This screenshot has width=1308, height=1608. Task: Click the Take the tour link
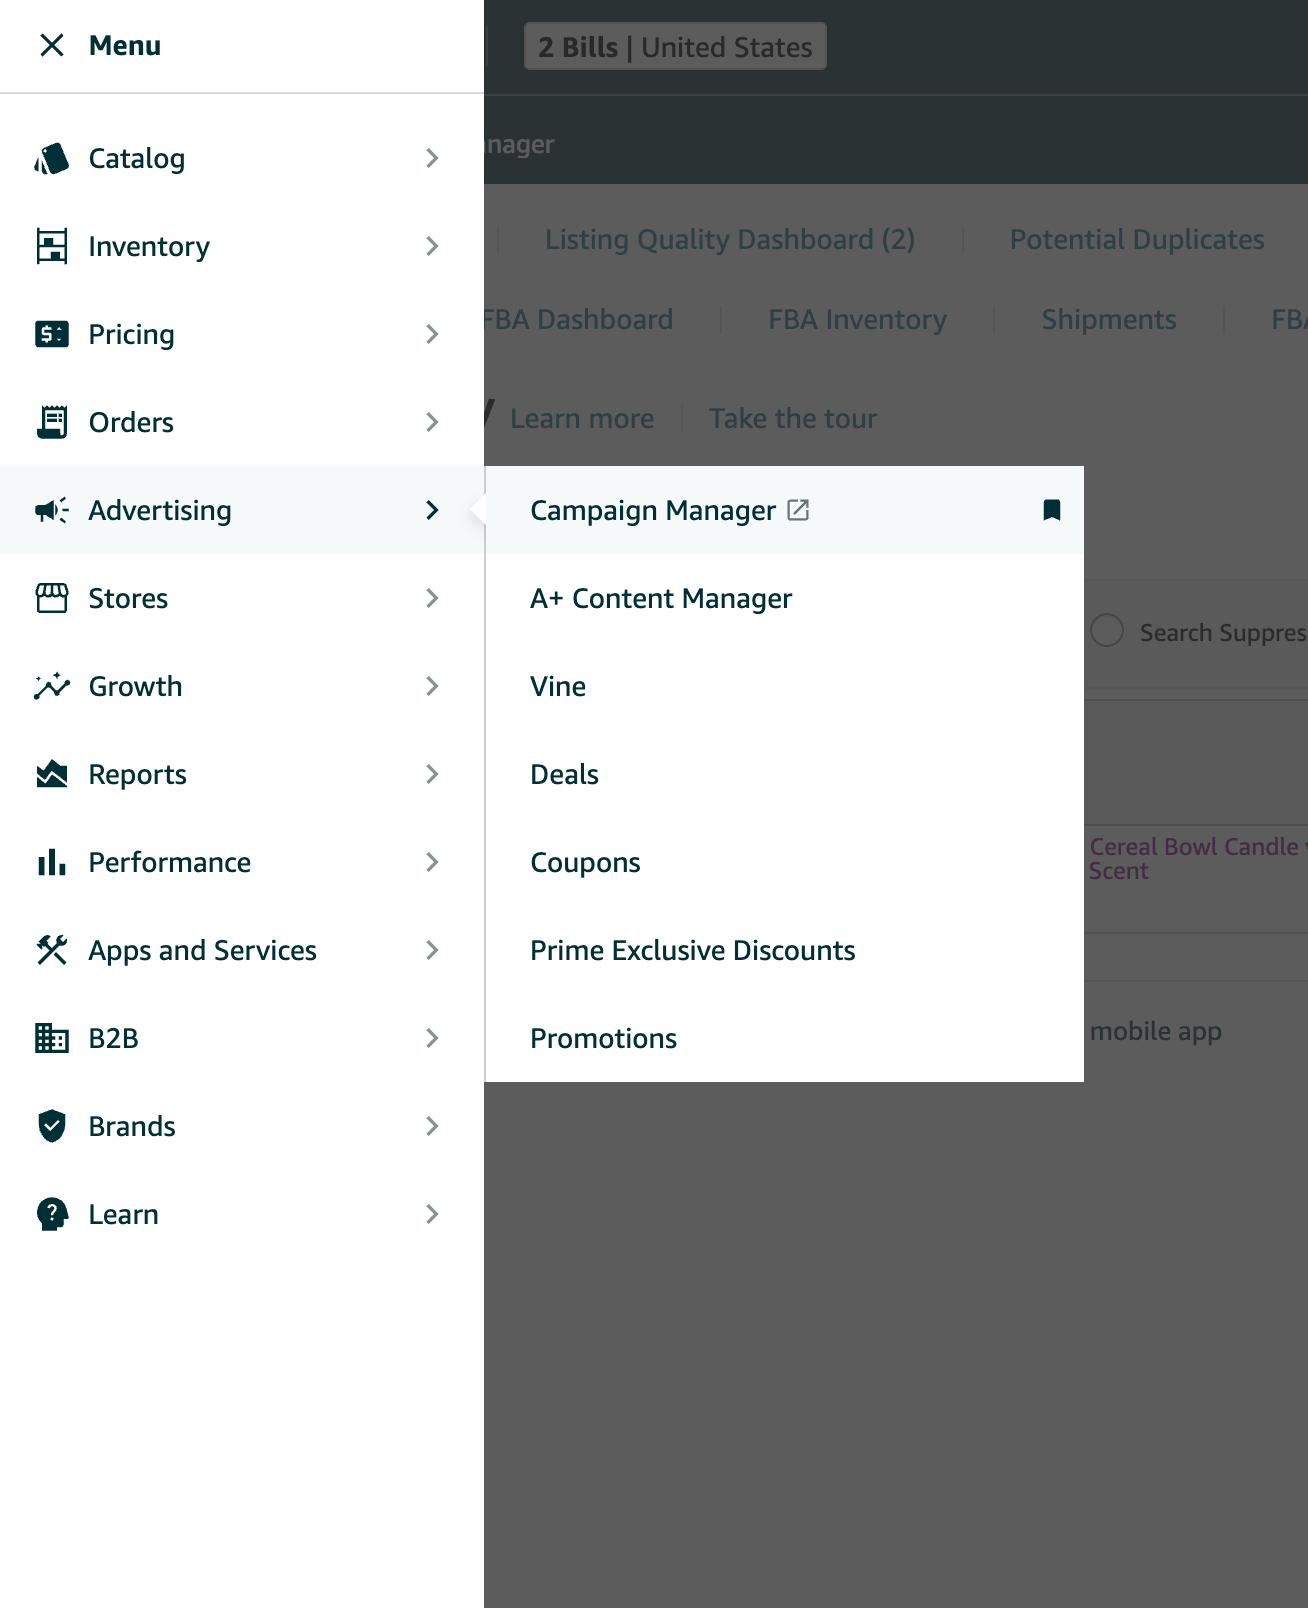[x=792, y=418]
